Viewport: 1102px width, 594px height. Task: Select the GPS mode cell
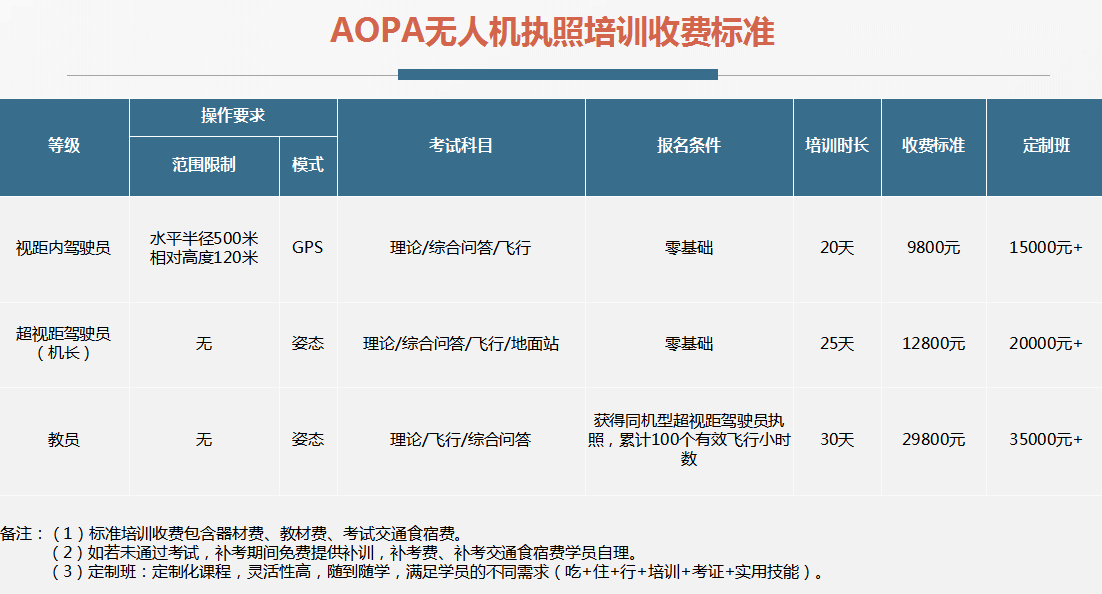click(x=308, y=247)
